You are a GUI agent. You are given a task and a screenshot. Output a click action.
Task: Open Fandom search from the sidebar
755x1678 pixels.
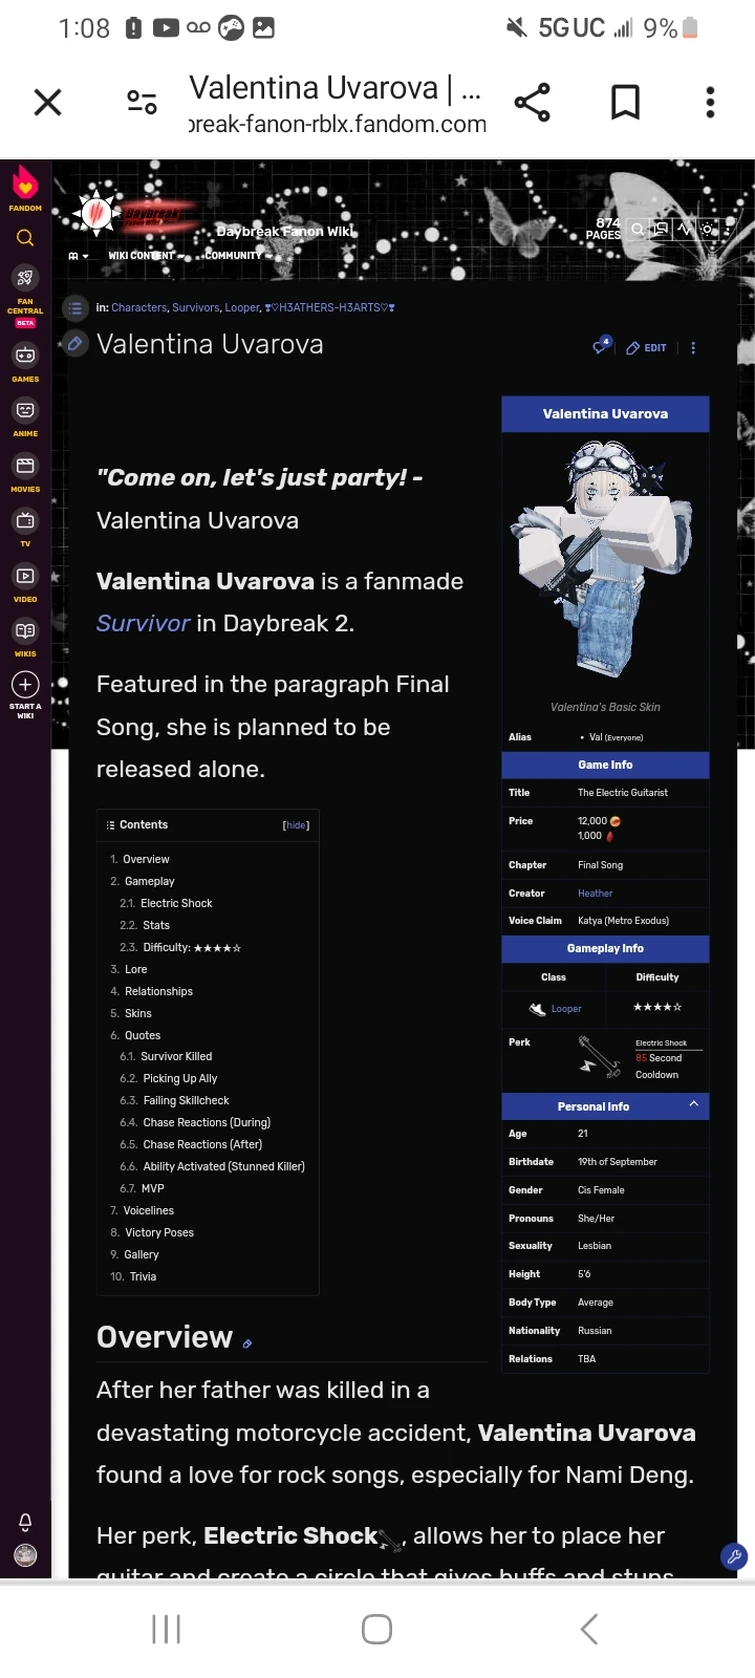pos(25,238)
